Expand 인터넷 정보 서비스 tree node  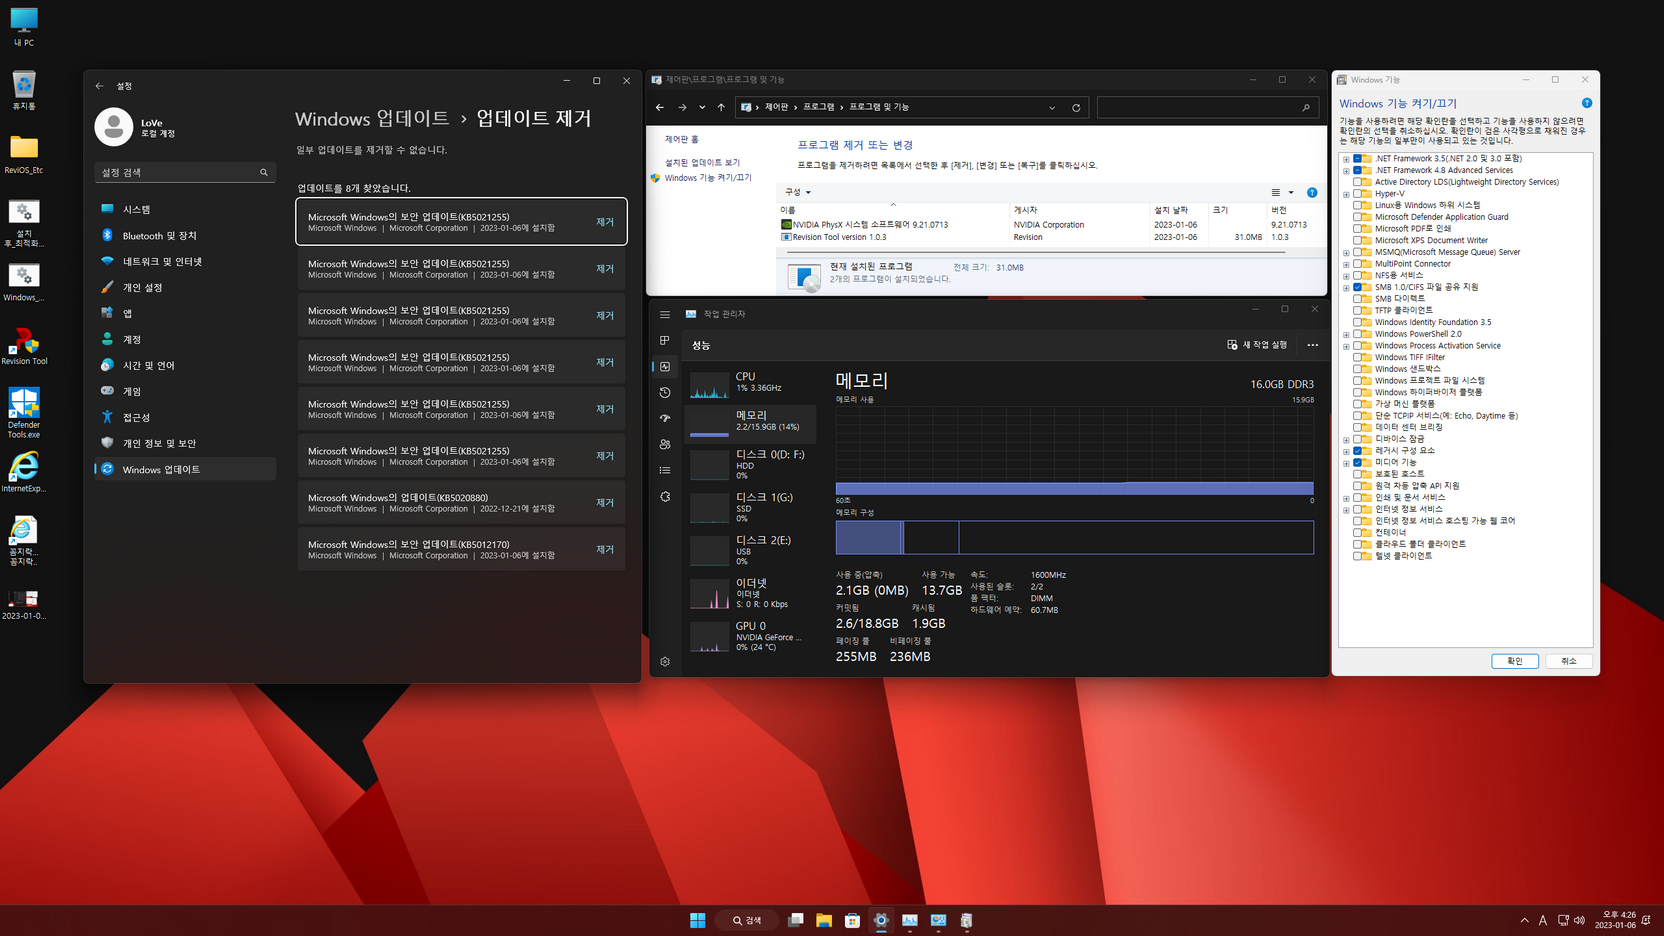[1346, 509]
